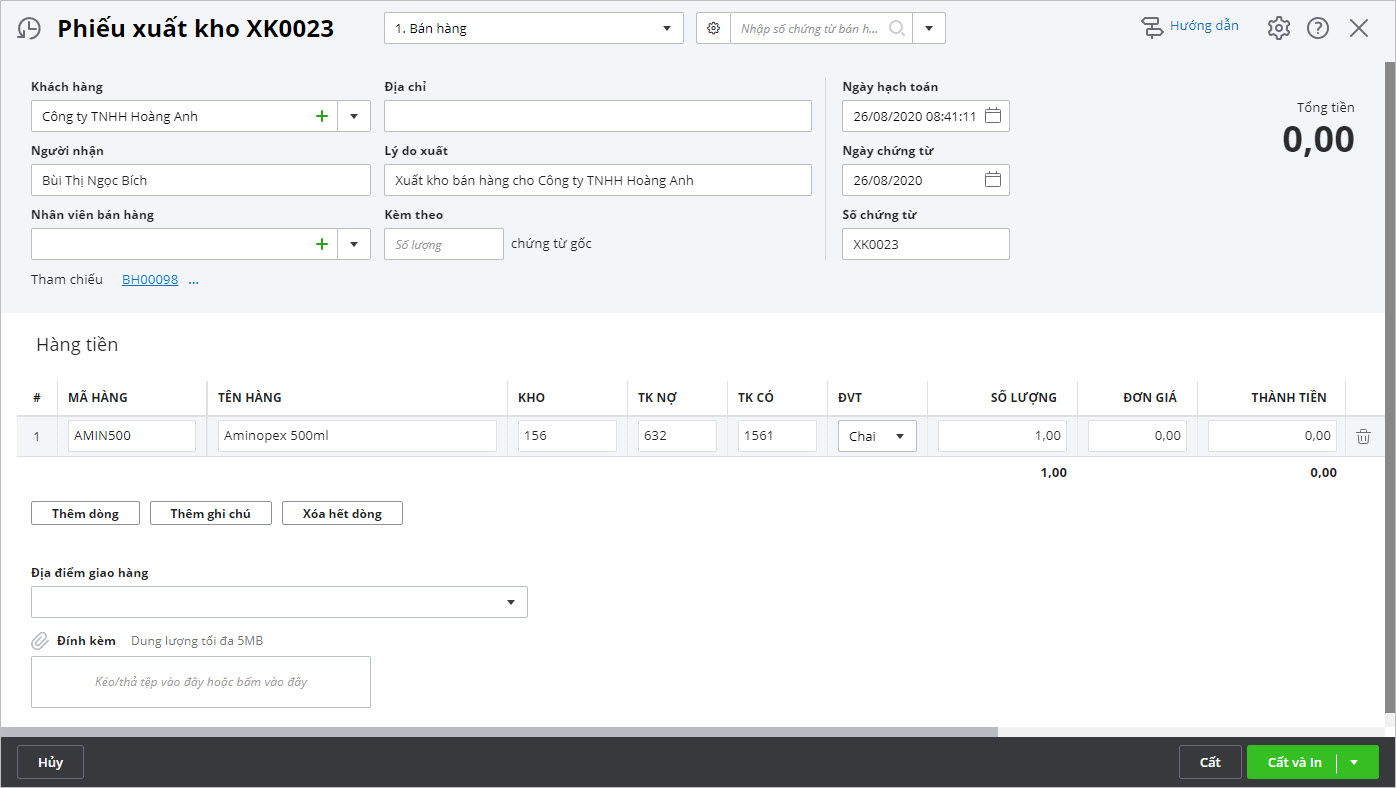Open calendar for Ngày chứng từ

click(x=992, y=180)
